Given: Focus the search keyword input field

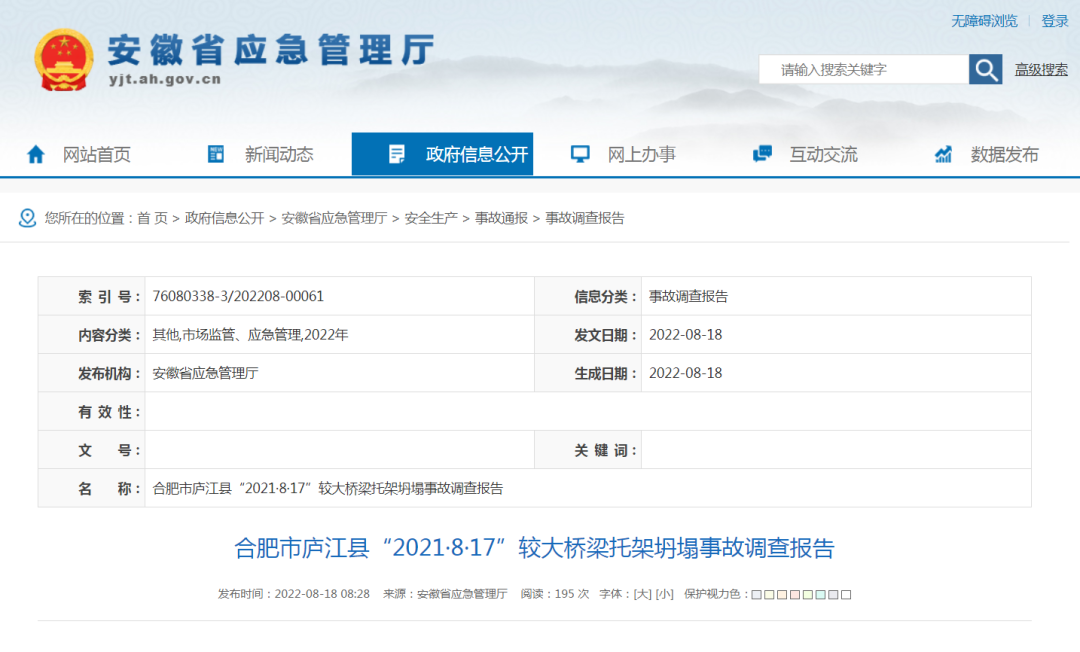Looking at the screenshot, I should point(864,70).
